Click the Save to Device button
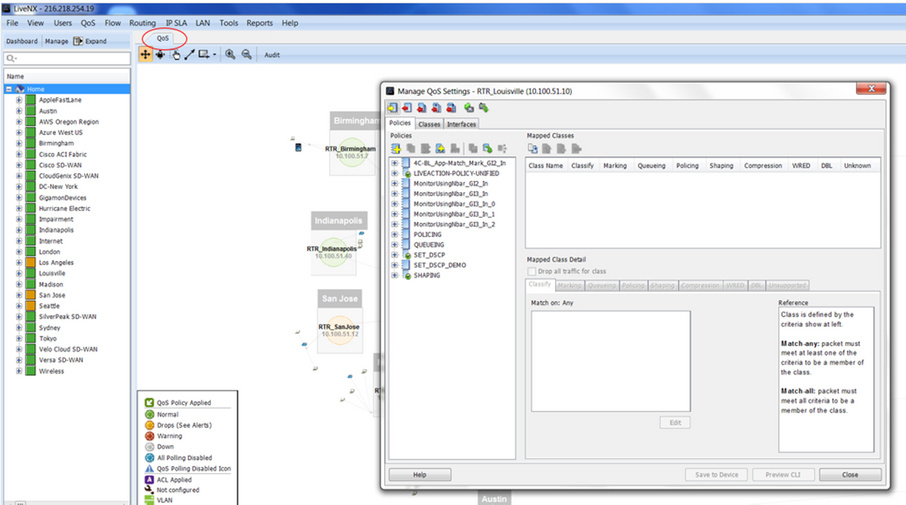The height and width of the screenshot is (505, 906). [x=716, y=474]
